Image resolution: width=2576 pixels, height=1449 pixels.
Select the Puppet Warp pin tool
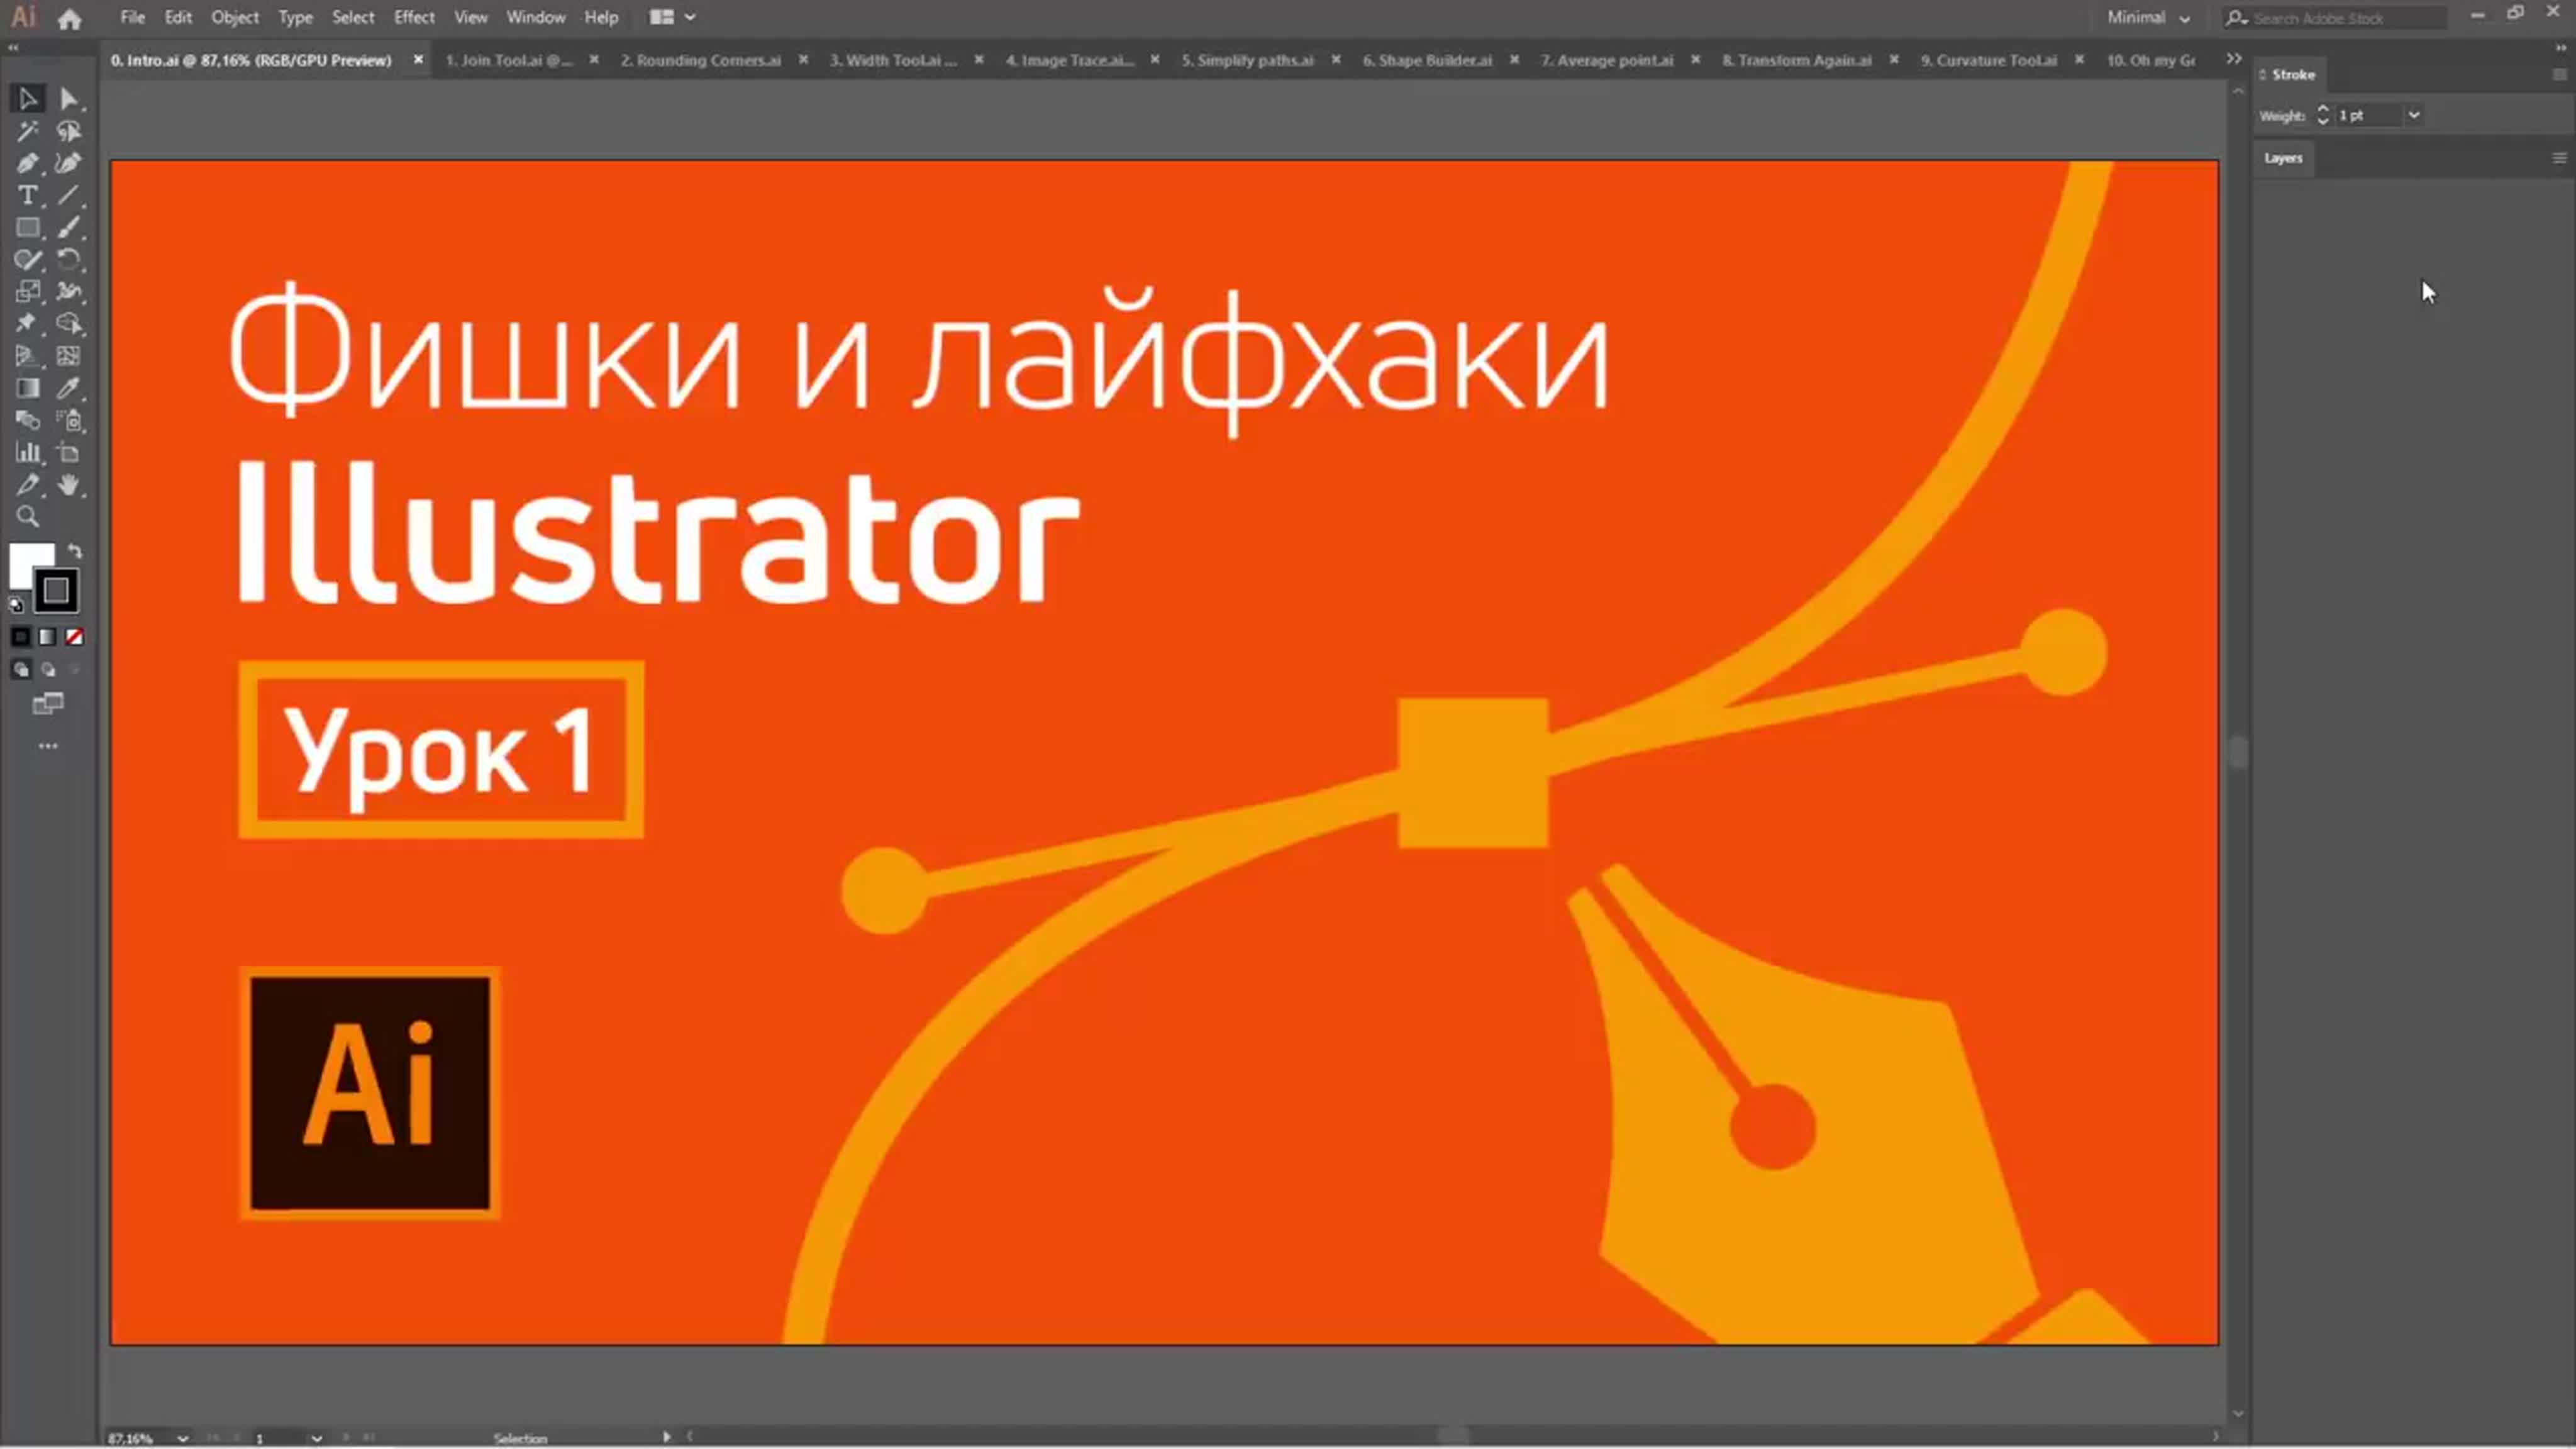pyautogui.click(x=27, y=324)
